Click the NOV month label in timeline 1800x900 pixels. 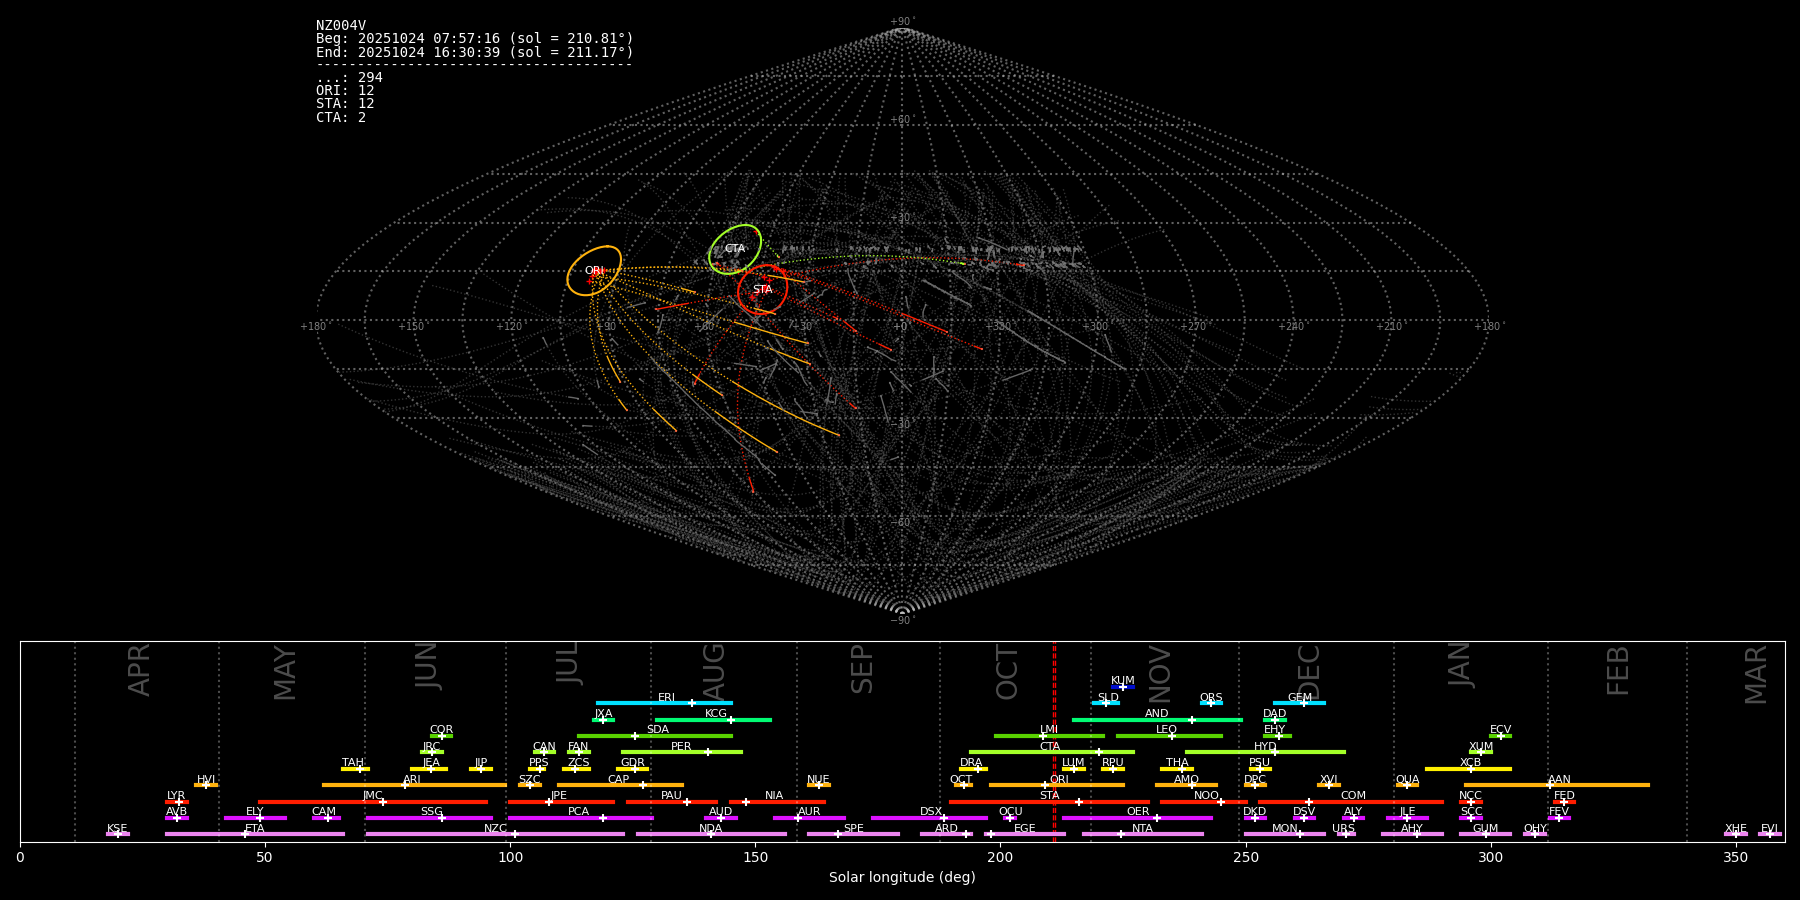(x=1160, y=674)
